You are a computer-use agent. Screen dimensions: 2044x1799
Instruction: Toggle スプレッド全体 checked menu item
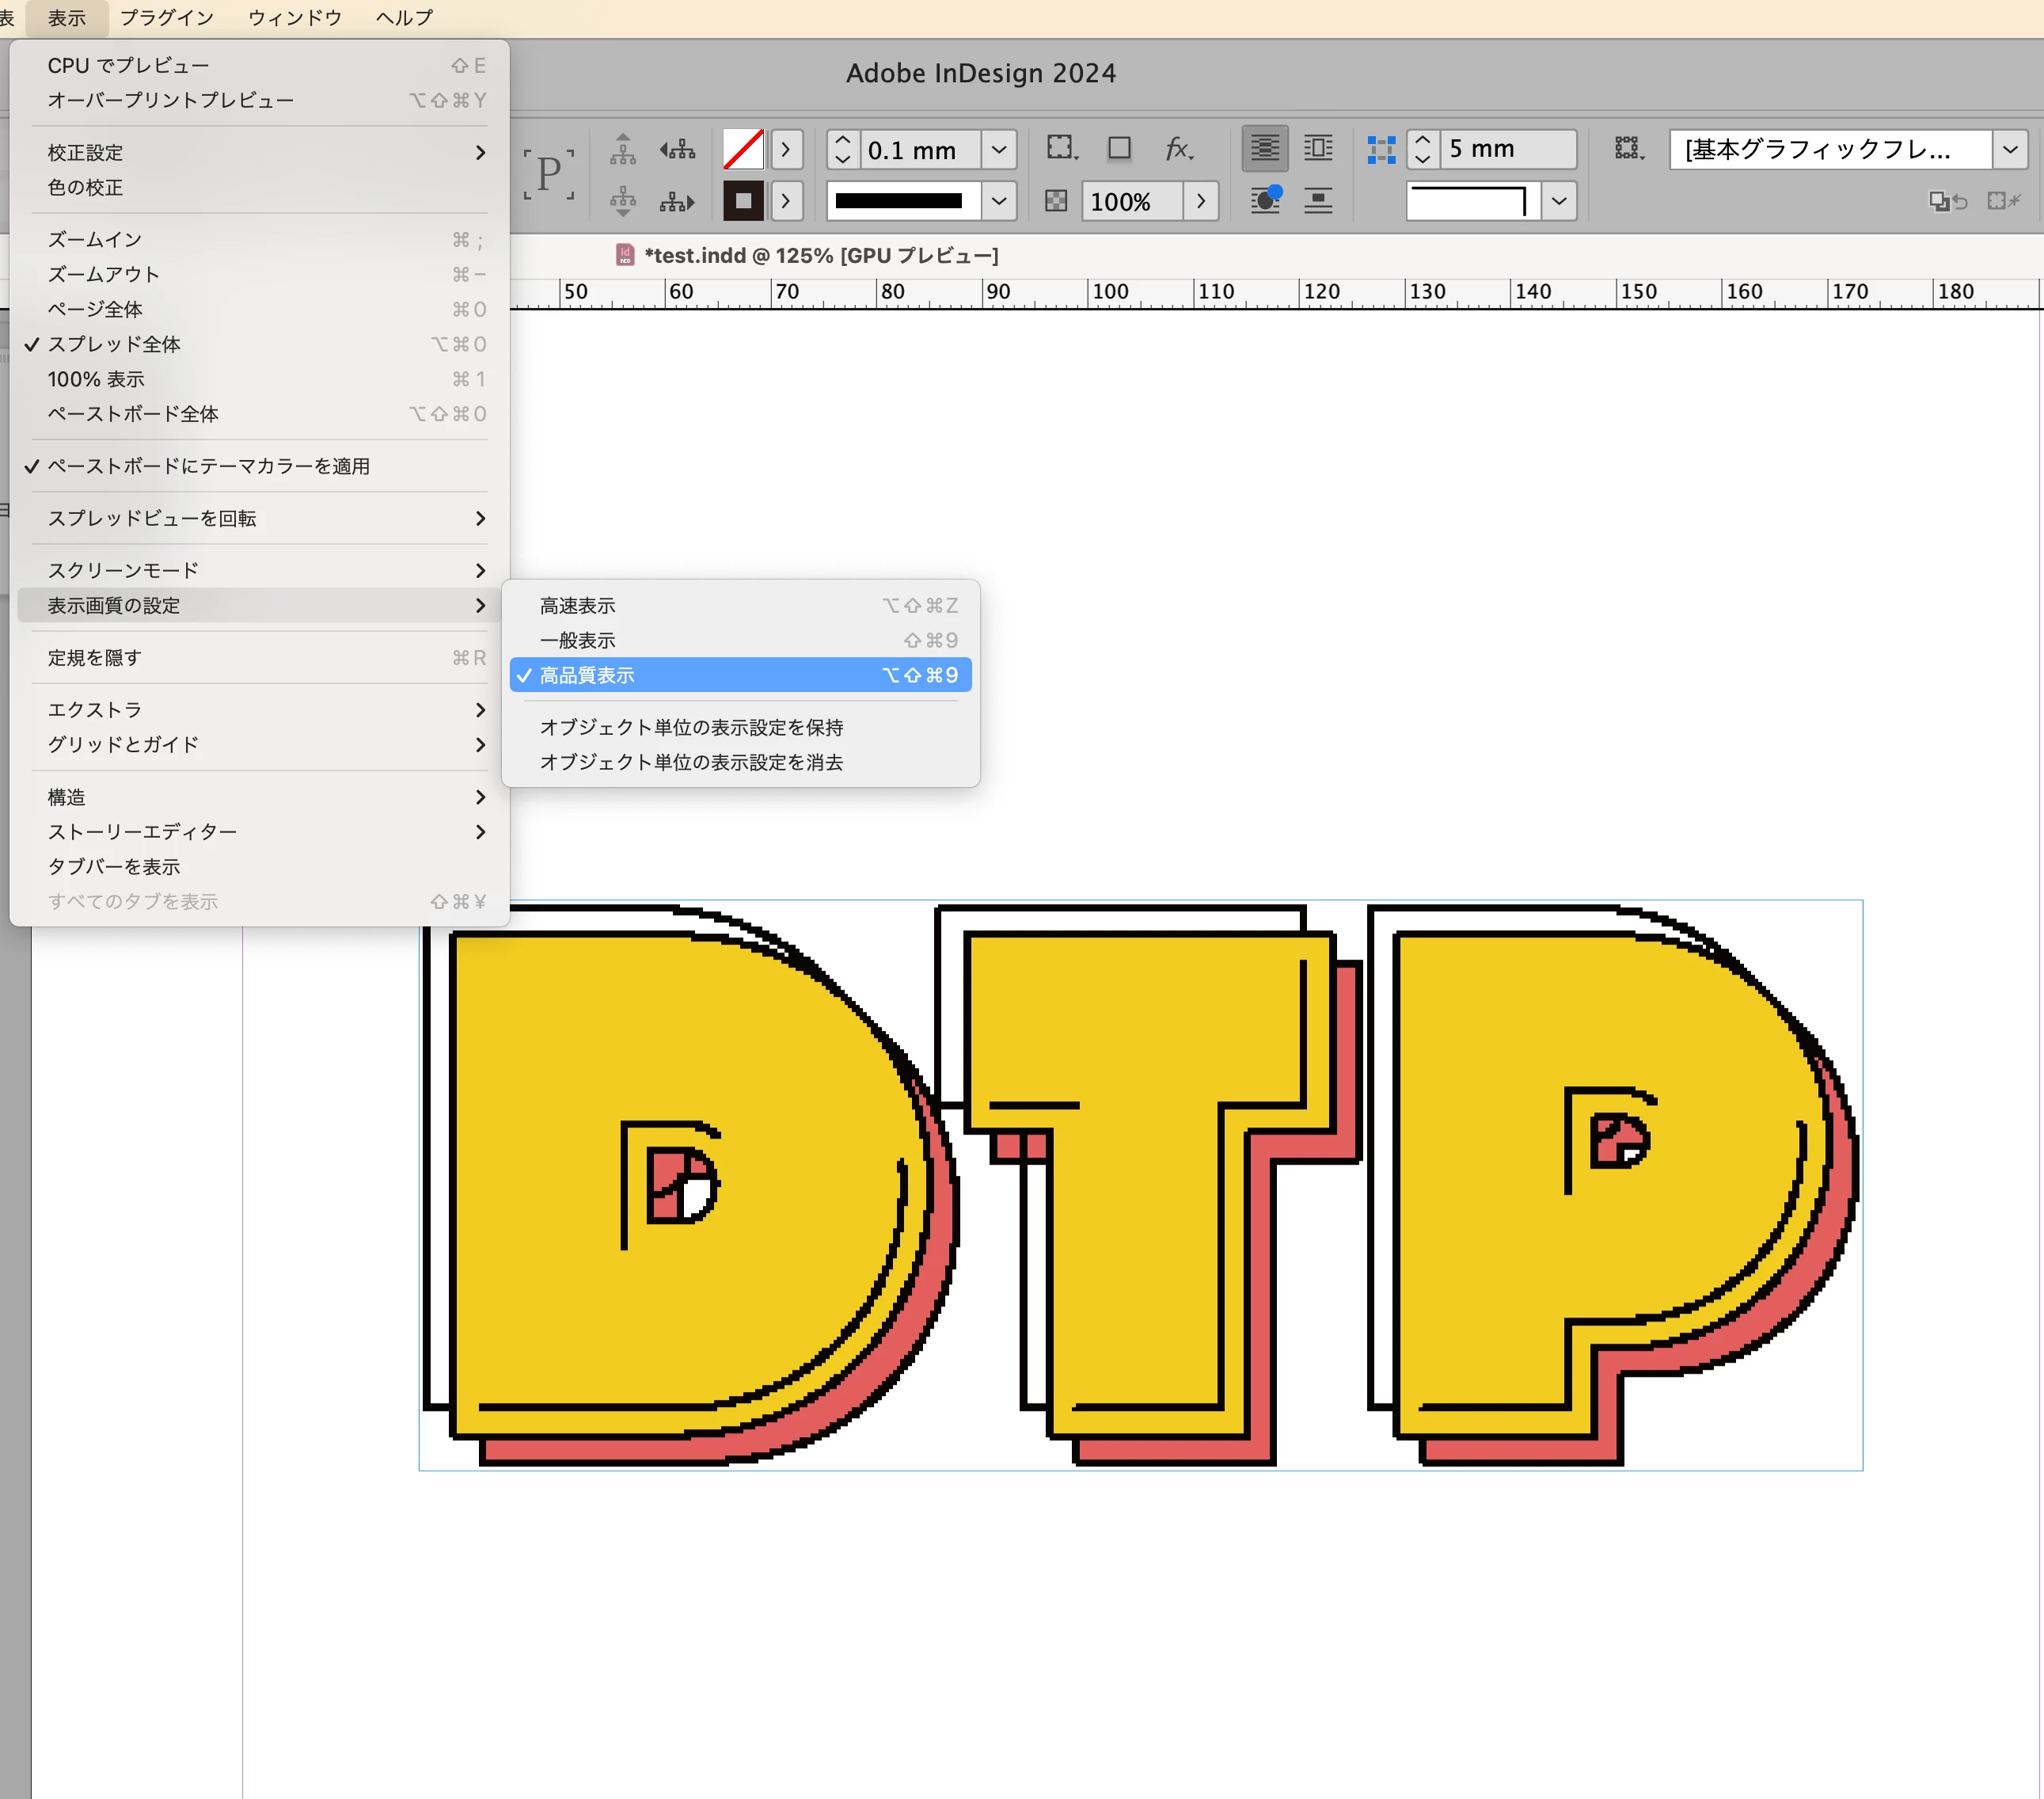[x=114, y=344]
